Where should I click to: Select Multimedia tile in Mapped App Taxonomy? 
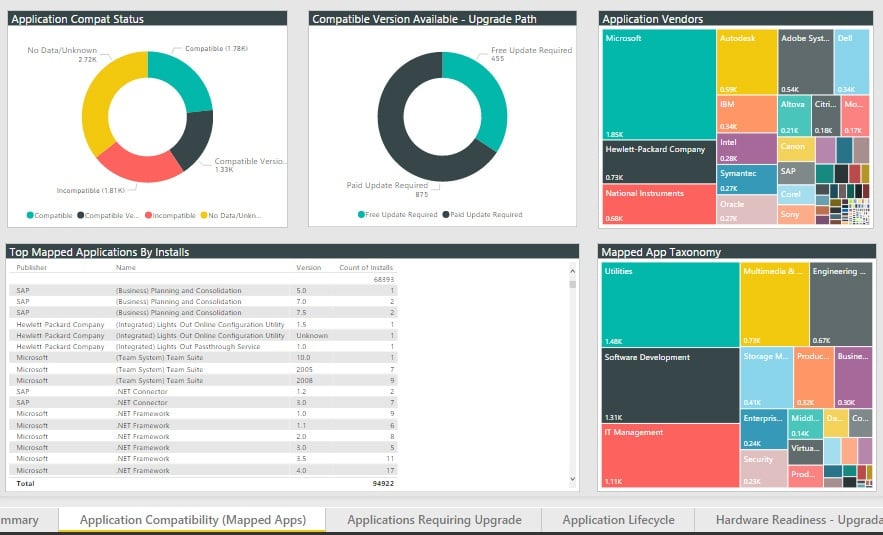tap(774, 304)
